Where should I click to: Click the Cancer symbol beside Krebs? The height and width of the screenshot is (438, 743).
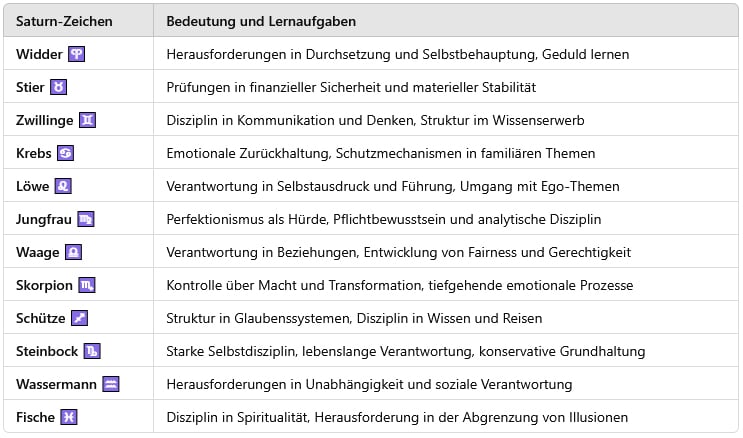point(66,153)
